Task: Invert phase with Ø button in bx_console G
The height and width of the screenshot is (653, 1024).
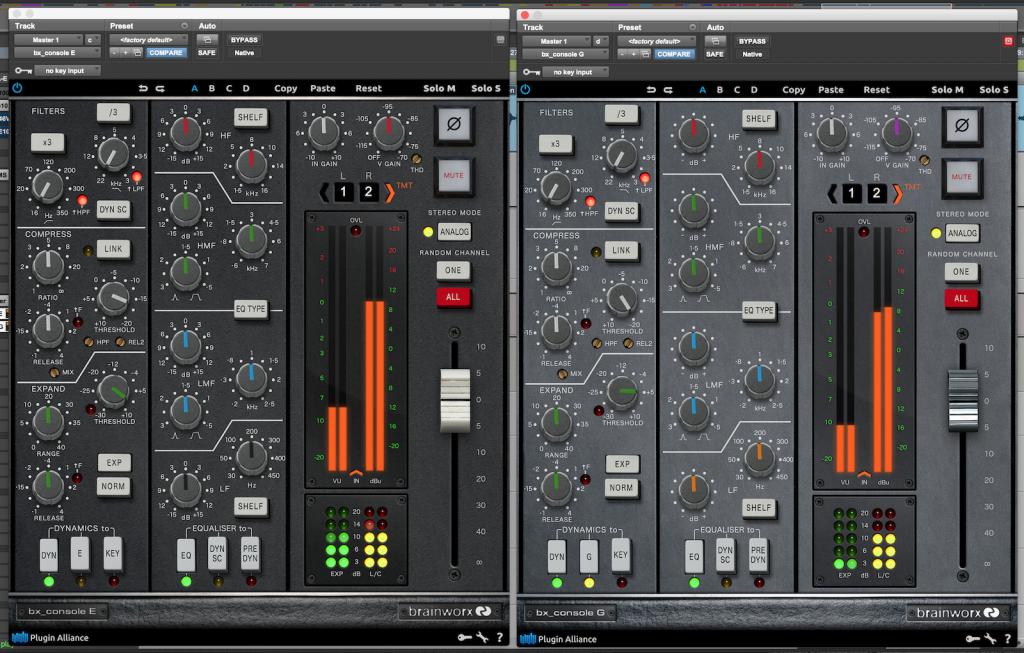Action: [x=962, y=125]
